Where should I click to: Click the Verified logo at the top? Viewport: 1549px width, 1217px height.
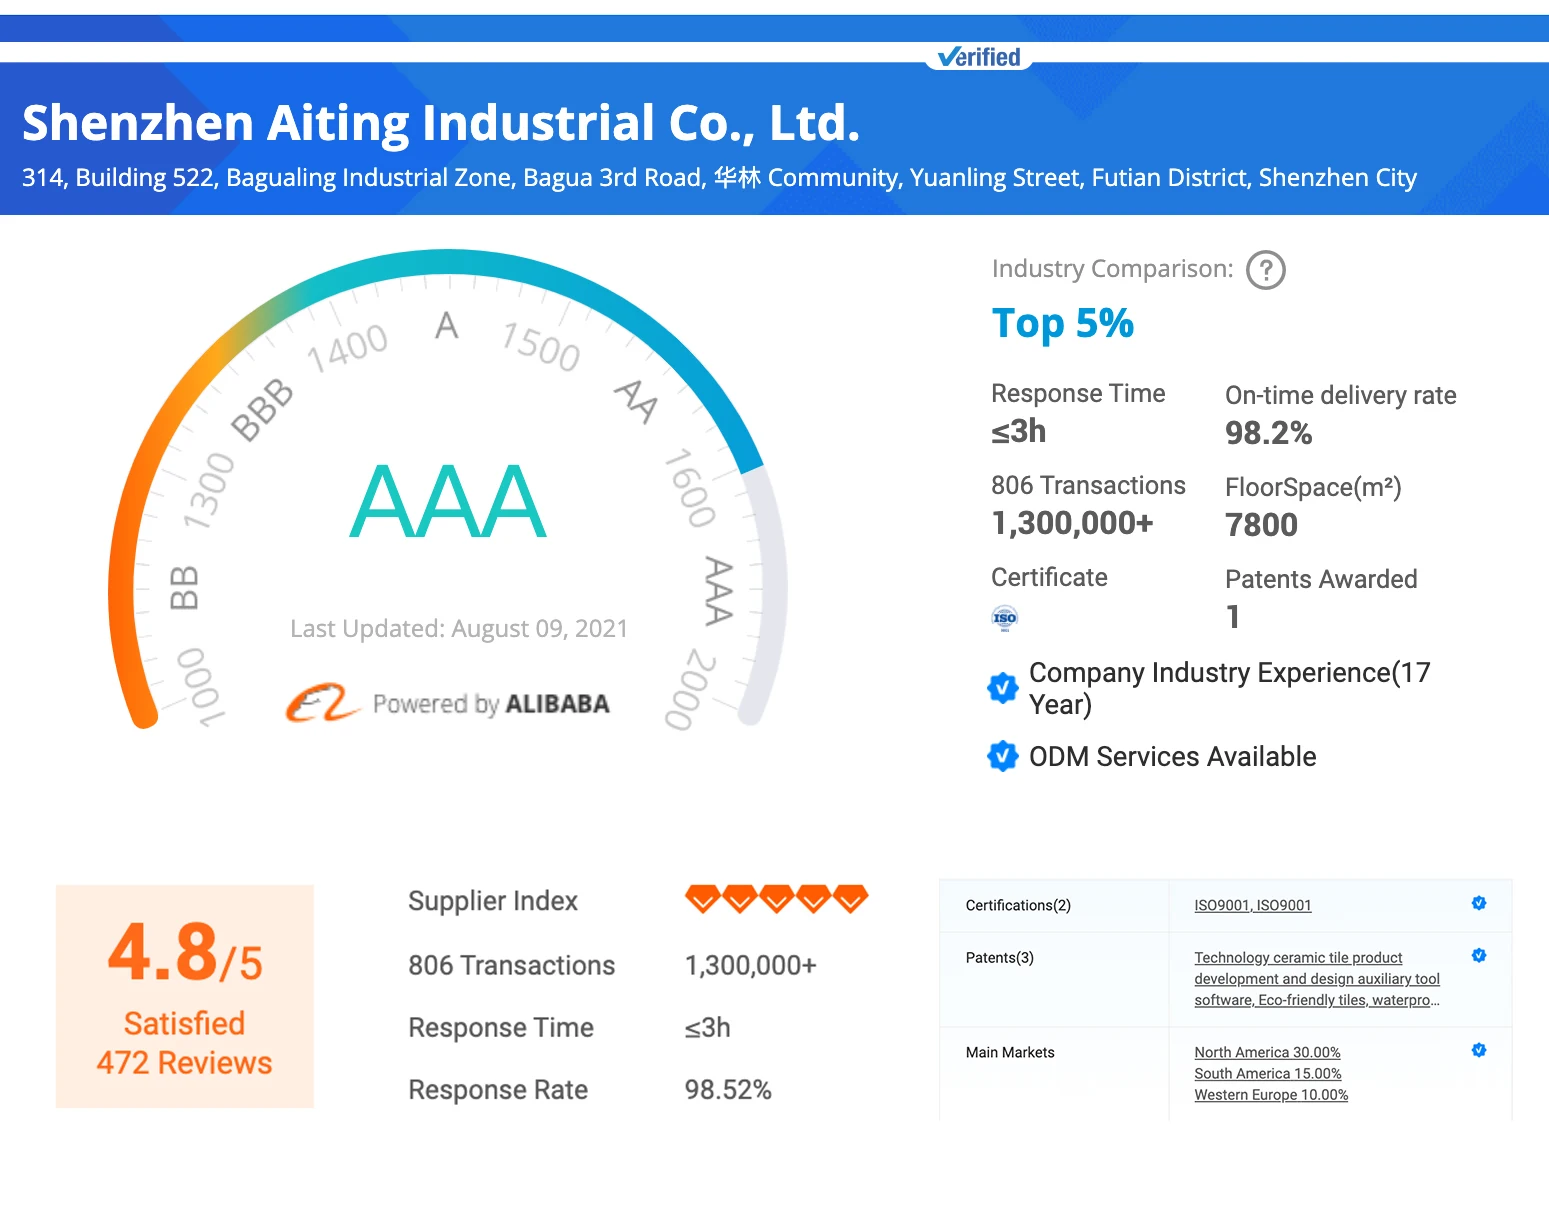(979, 57)
